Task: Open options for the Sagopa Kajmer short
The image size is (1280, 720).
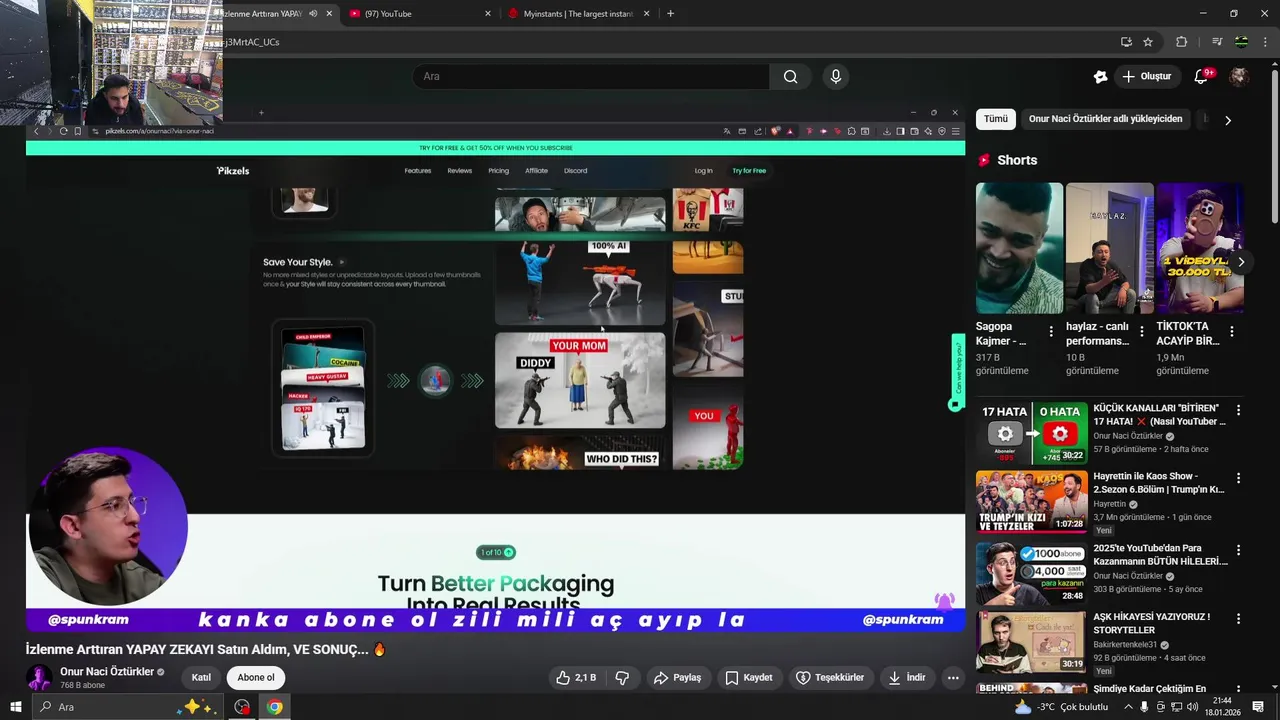Action: [1050, 331]
